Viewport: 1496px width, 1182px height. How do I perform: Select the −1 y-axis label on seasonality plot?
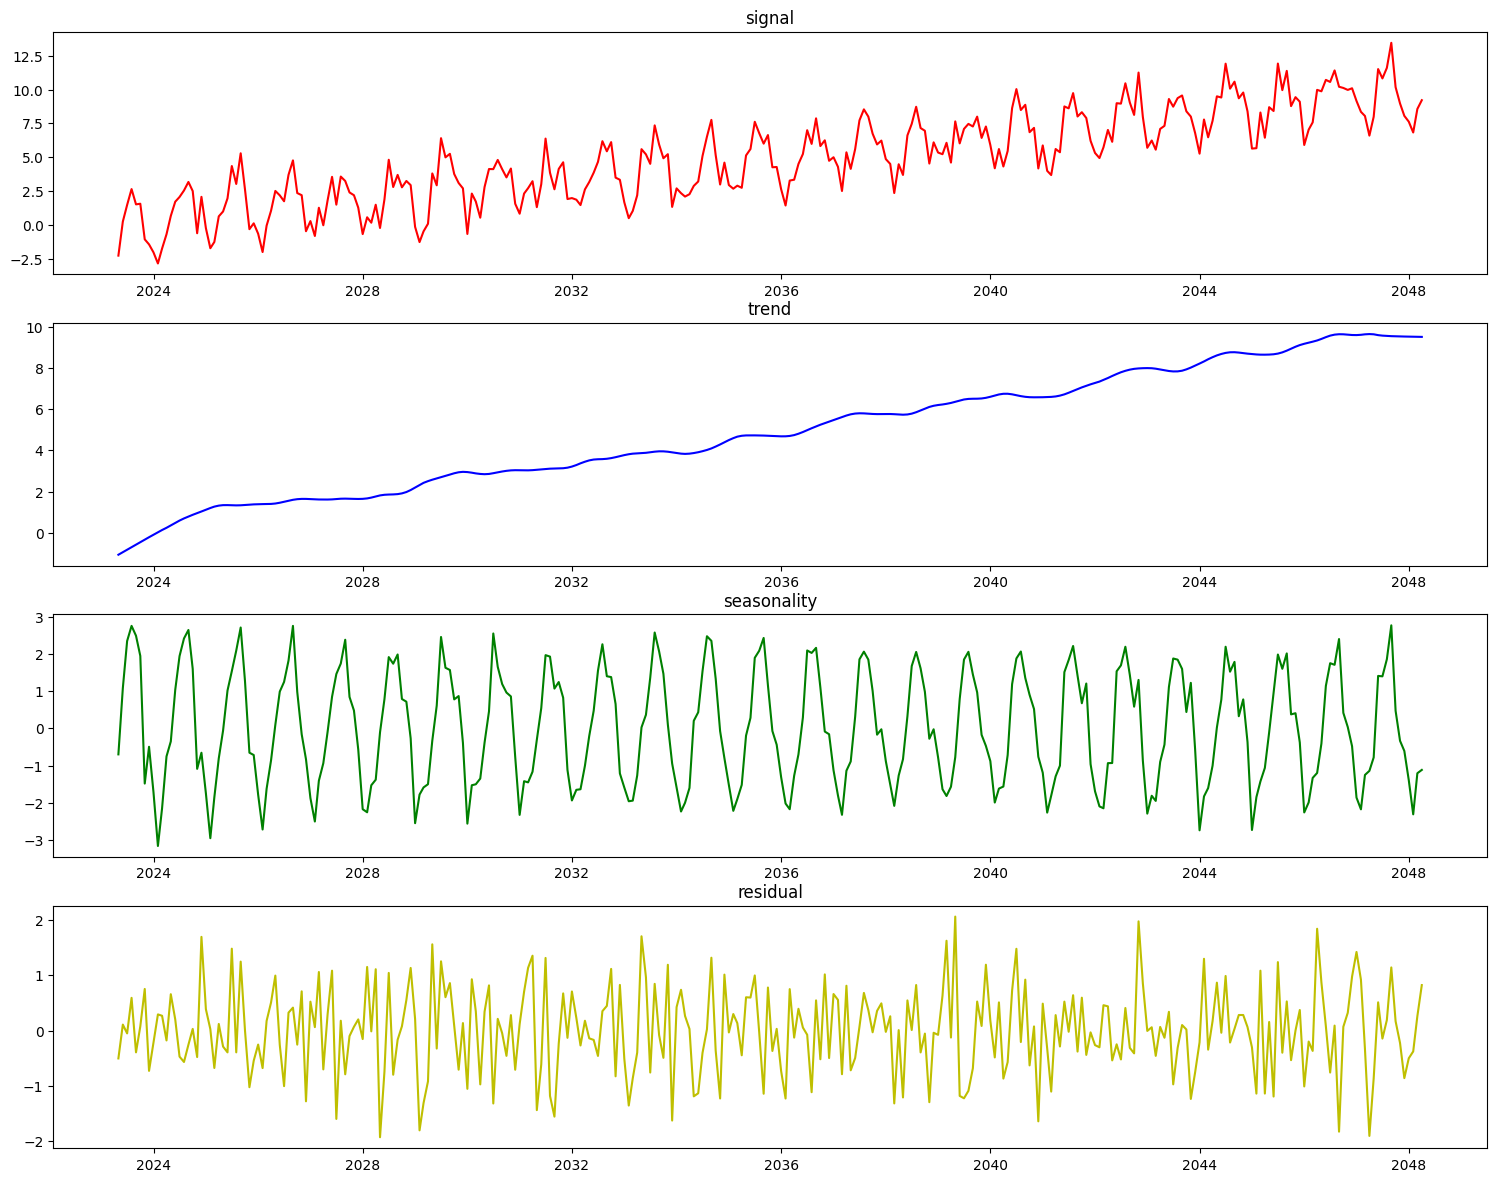(x=35, y=767)
